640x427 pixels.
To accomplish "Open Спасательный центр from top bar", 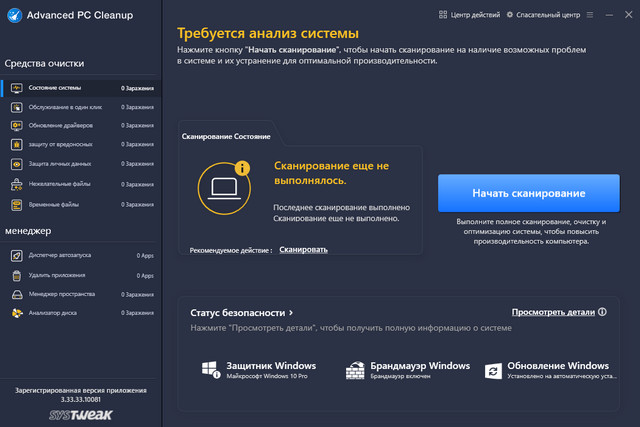I will pos(543,15).
